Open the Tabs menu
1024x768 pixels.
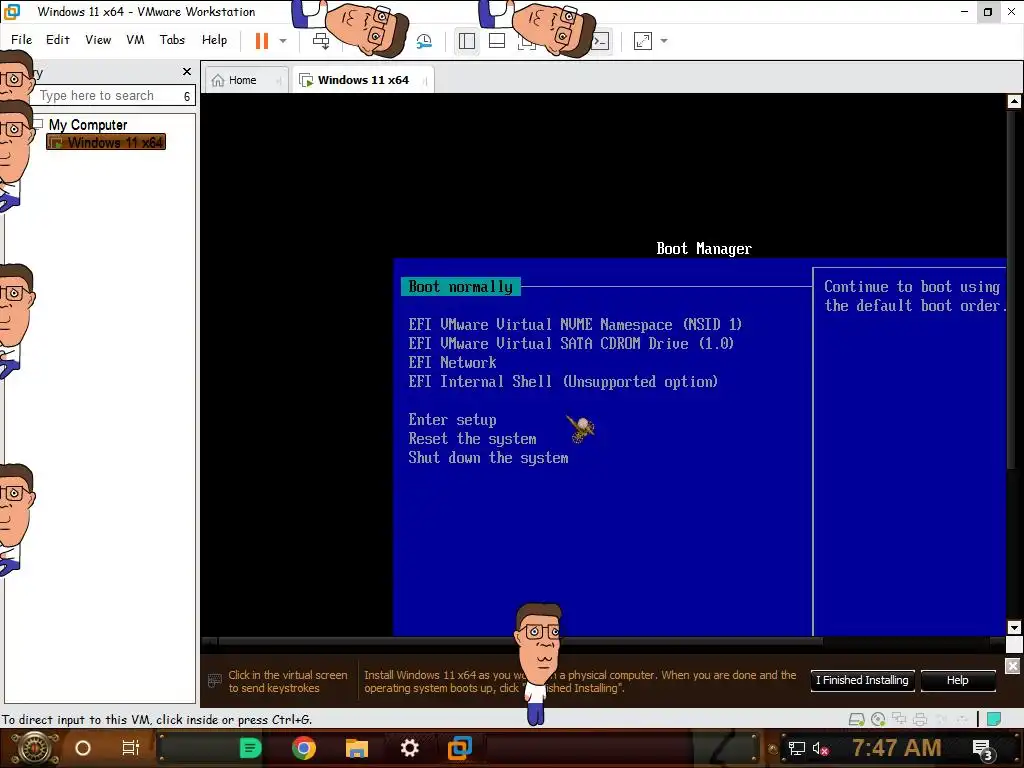tap(172, 40)
